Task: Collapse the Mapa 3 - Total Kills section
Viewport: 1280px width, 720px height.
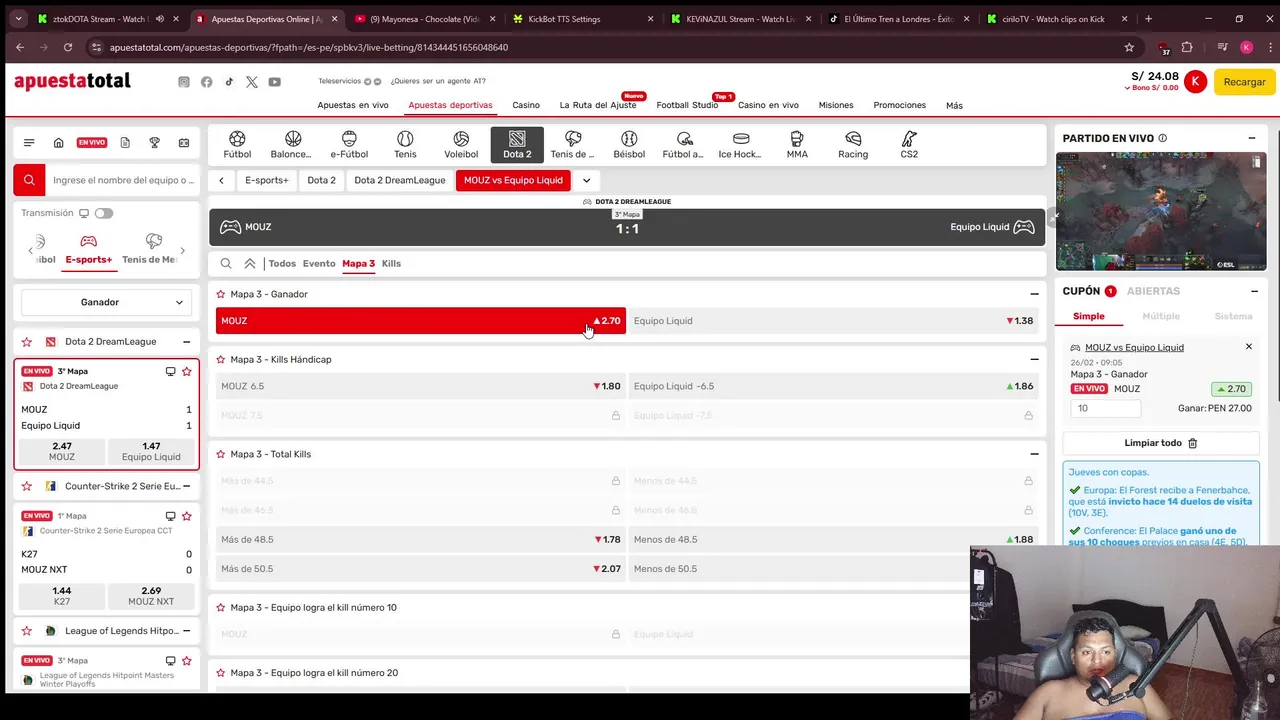Action: (1034, 454)
